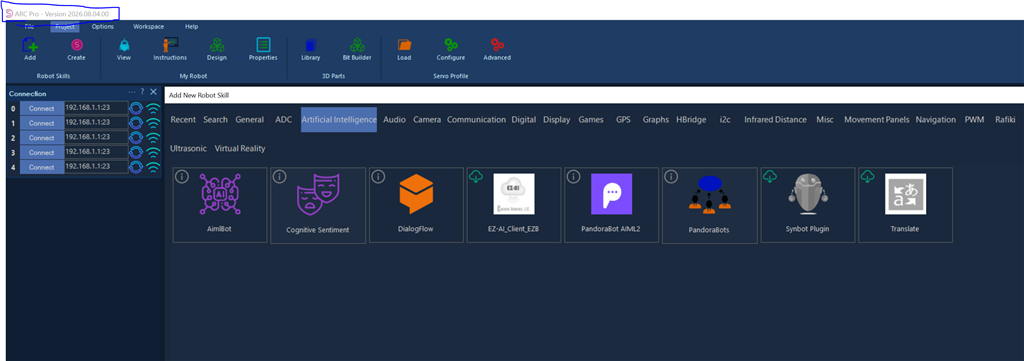Click the cloud download icon on EZ-AI_Client_EZB
1024x361 pixels.
(x=476, y=176)
